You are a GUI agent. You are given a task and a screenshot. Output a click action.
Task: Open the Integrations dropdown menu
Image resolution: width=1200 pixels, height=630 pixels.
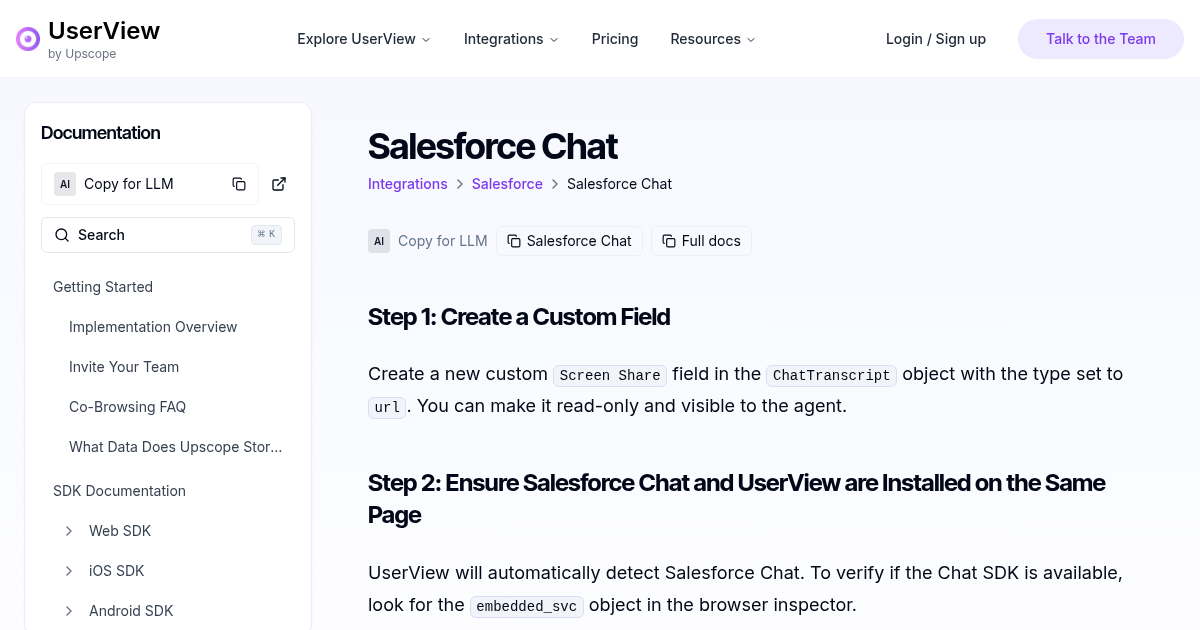pyautogui.click(x=511, y=39)
